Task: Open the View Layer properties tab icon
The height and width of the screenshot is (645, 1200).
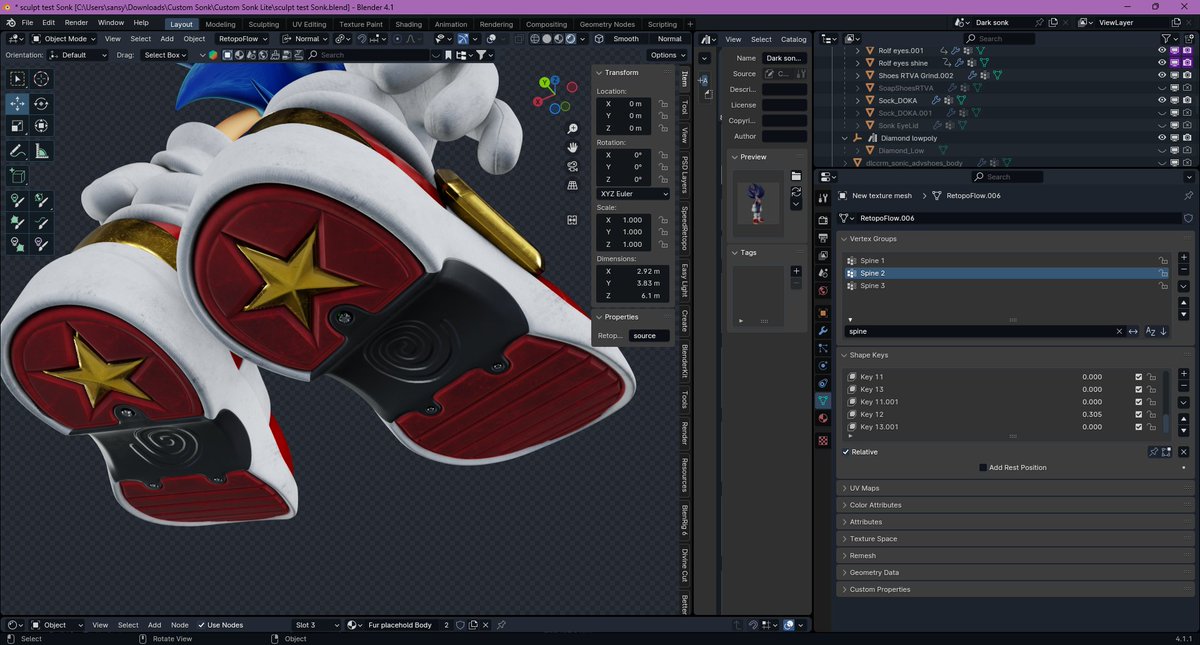Action: click(x=823, y=256)
